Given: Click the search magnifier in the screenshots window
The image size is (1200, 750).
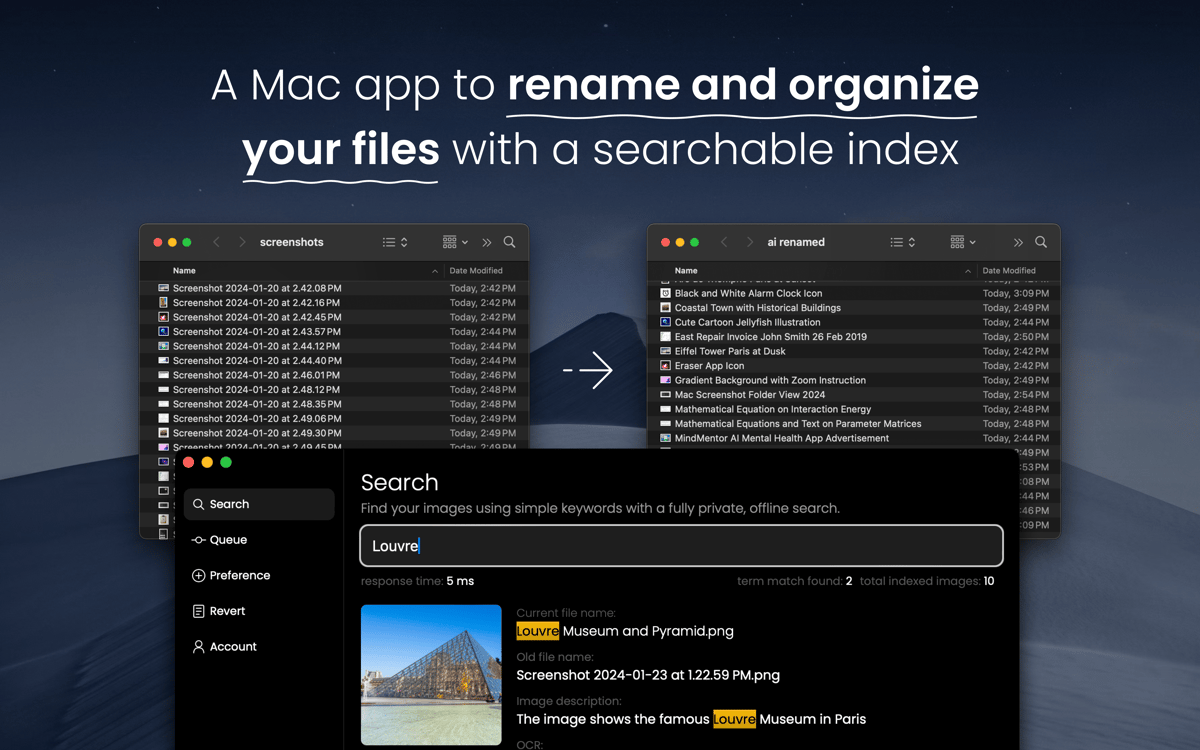Looking at the screenshot, I should point(509,242).
